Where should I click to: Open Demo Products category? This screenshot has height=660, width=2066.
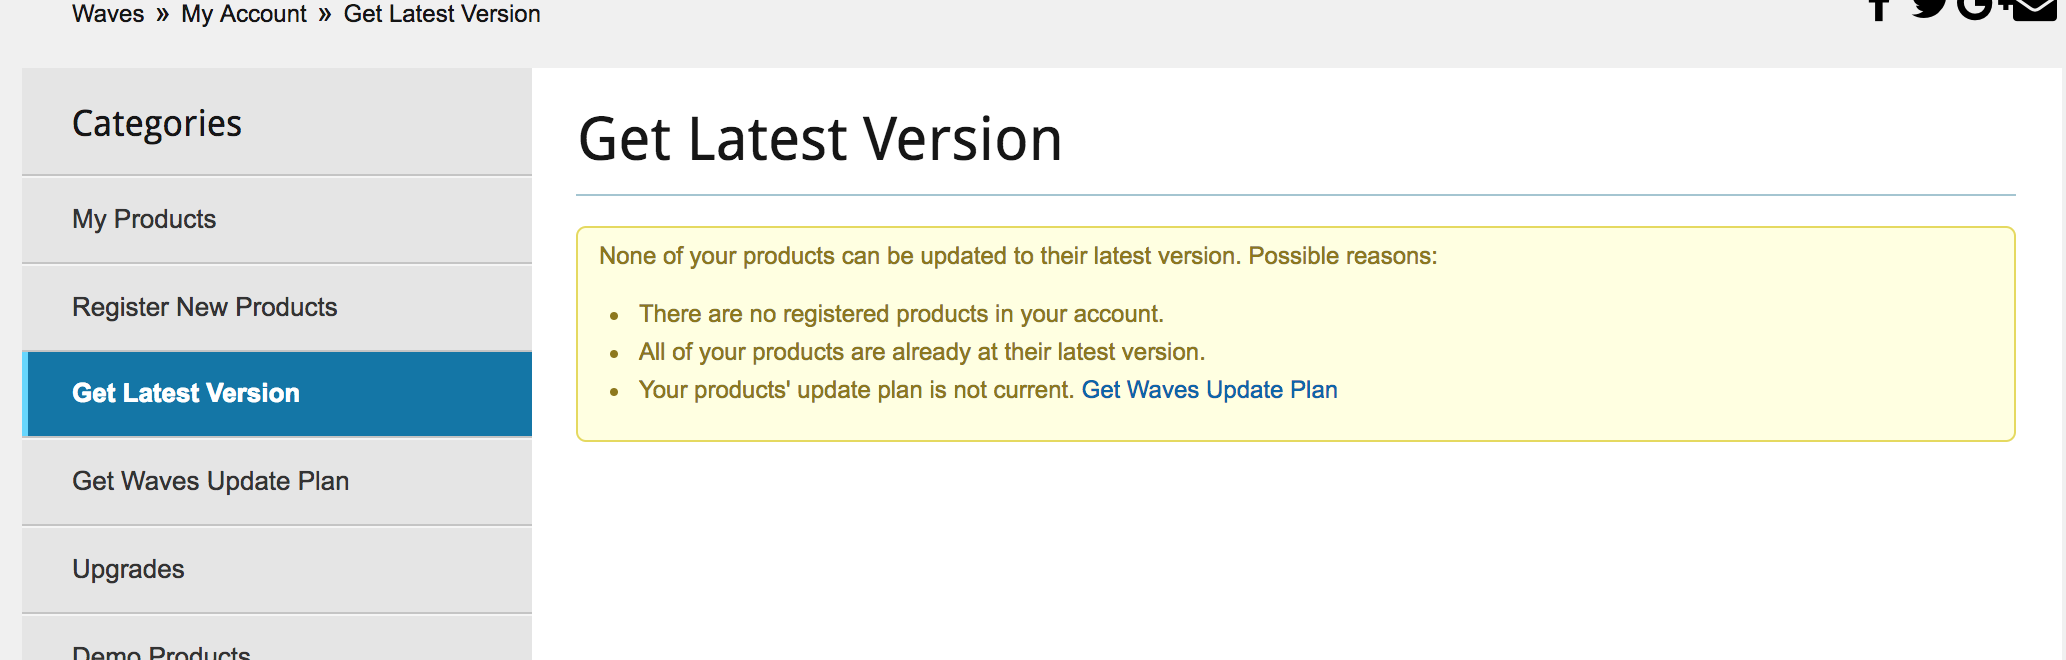pos(161,652)
